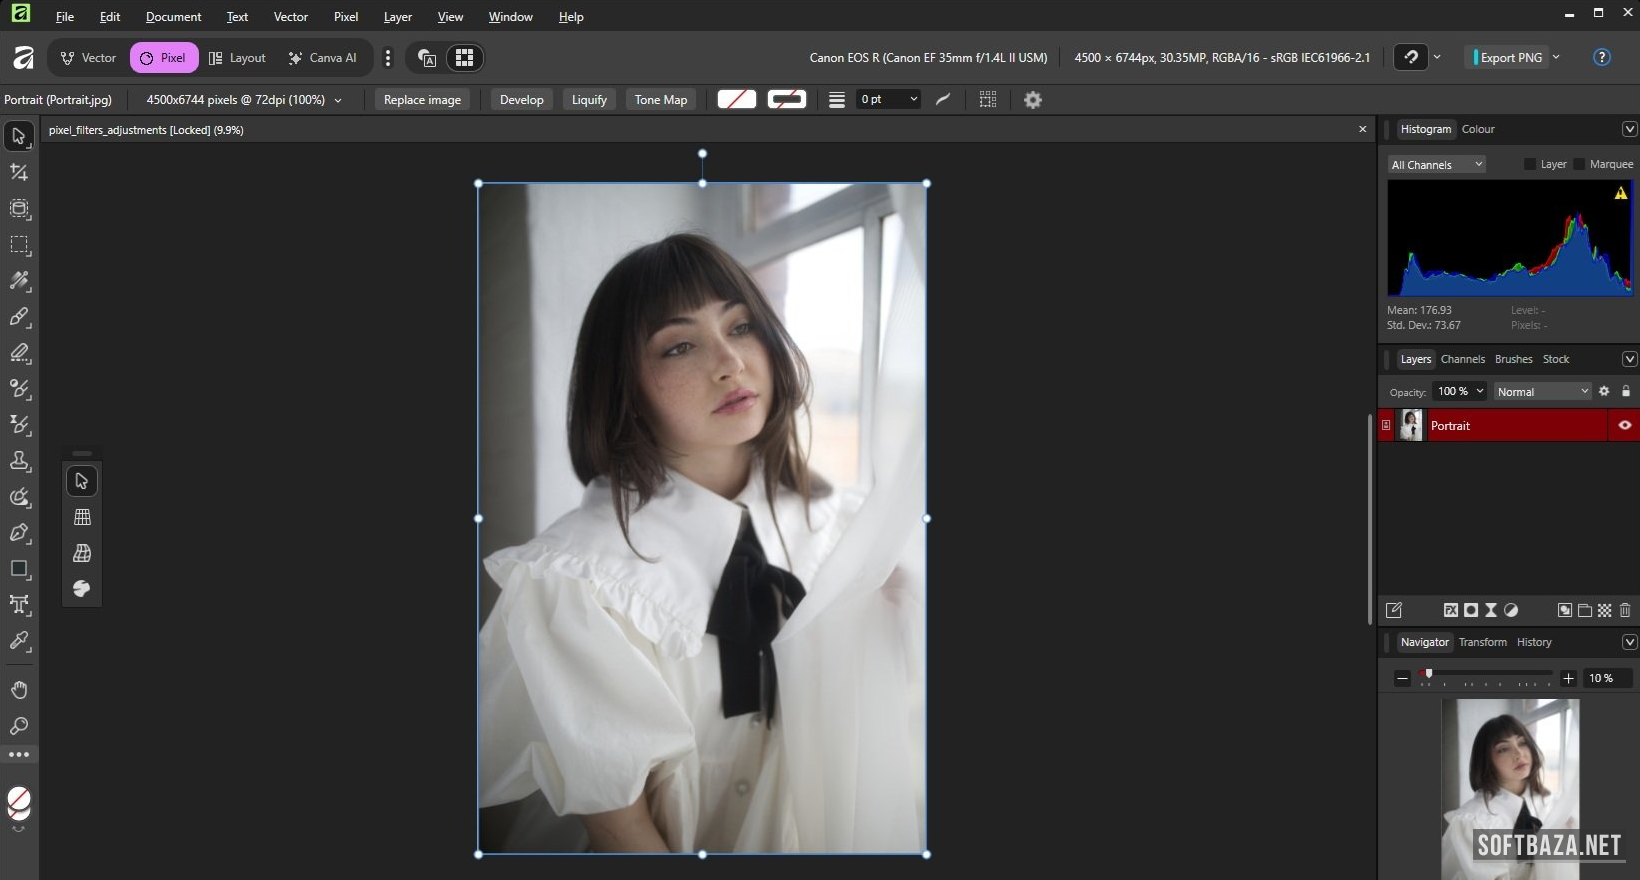Switch to the Channels tab
1640x880 pixels.
pos(1462,359)
